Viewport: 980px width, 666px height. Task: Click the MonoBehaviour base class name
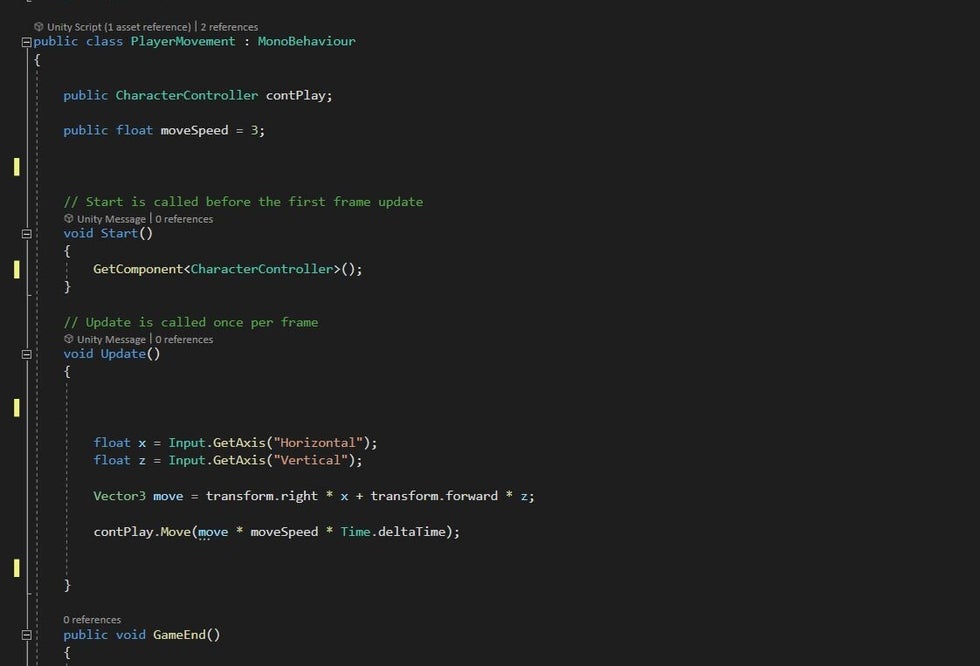[x=306, y=41]
